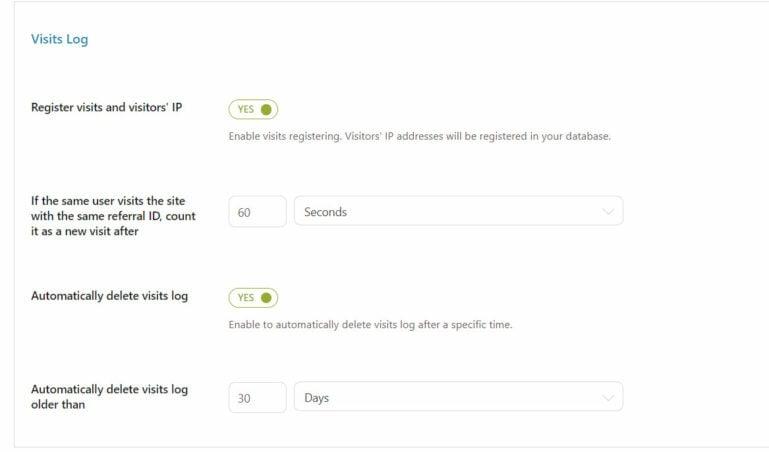The image size is (769, 452).
Task: Click the Automatically delete visits log label
Action: click(x=109, y=296)
